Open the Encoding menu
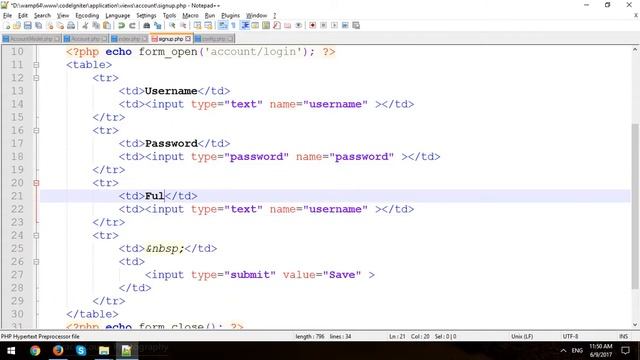 coord(87,16)
